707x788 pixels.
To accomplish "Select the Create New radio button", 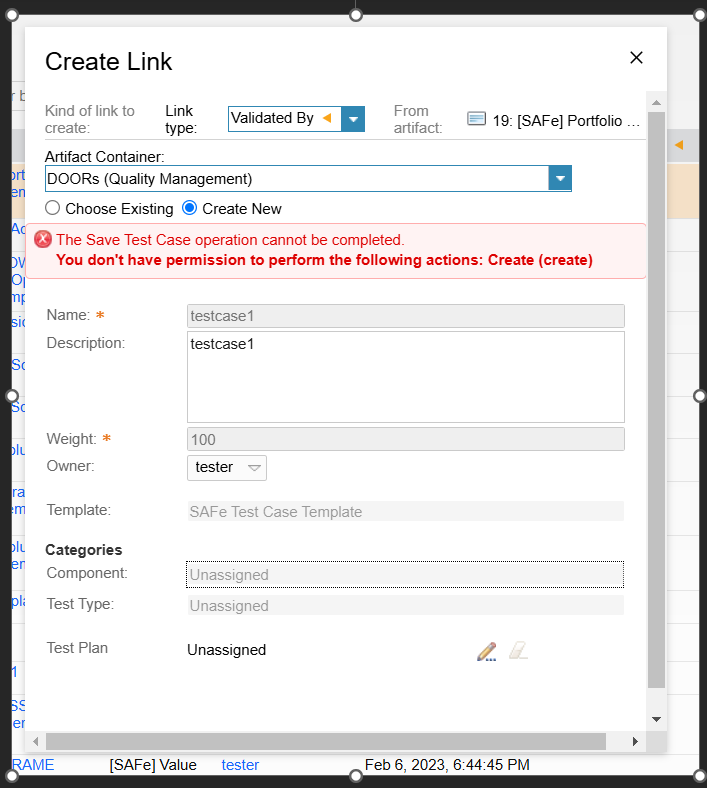I will tap(190, 209).
